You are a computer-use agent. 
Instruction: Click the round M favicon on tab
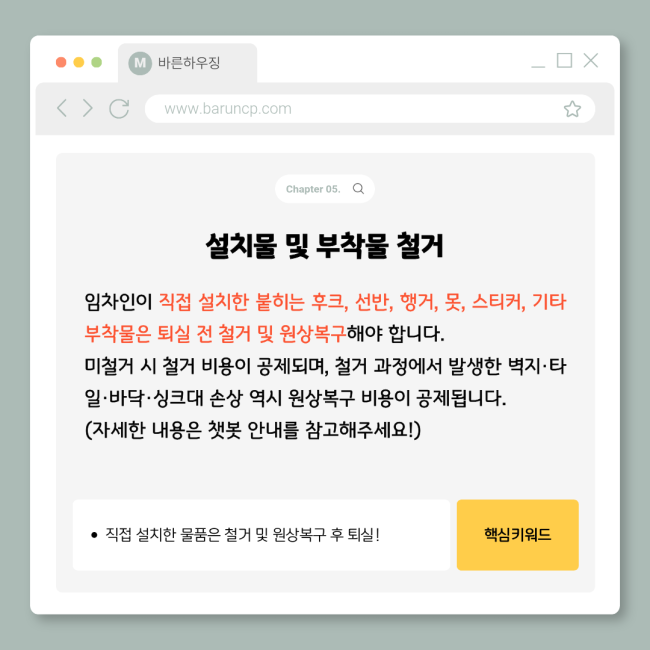click(x=140, y=63)
